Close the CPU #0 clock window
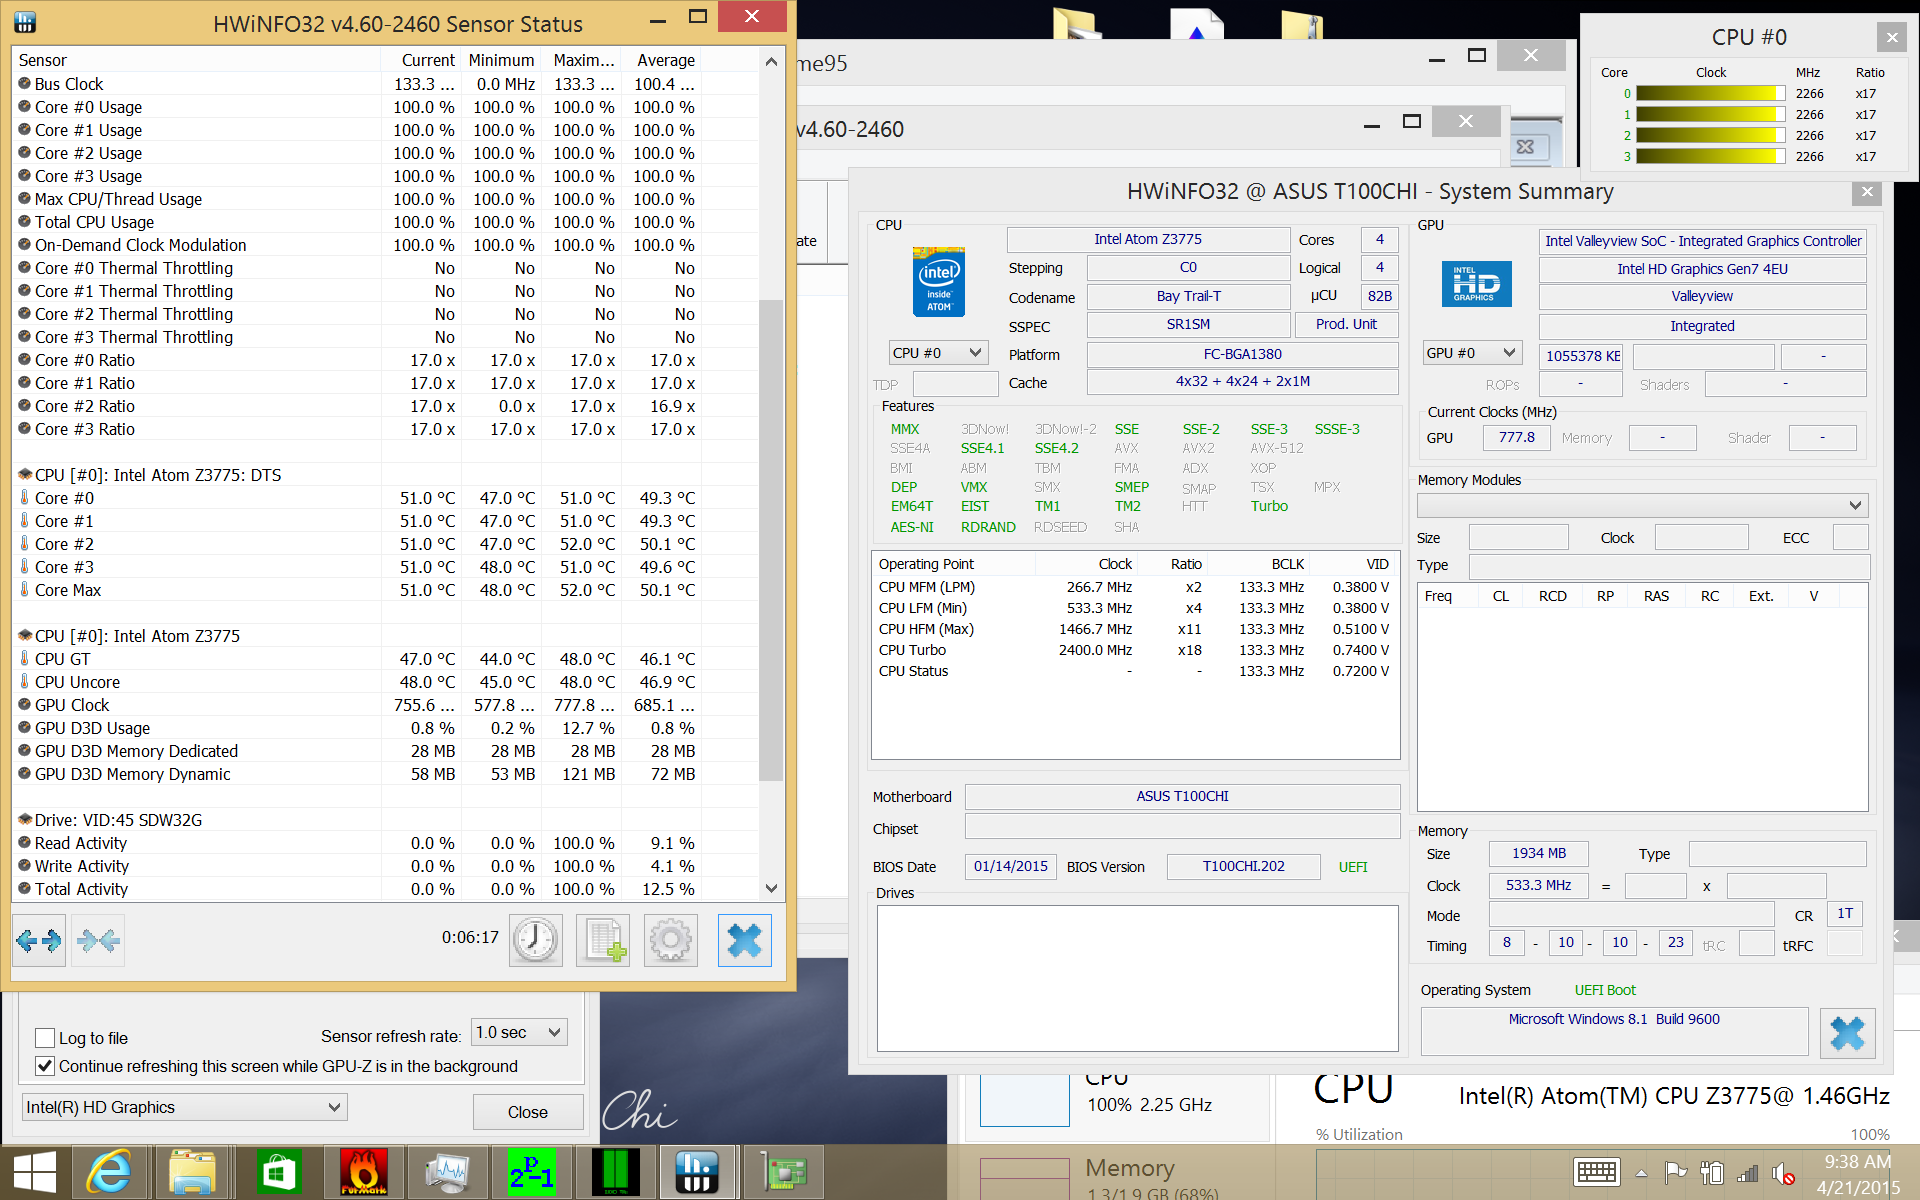The height and width of the screenshot is (1200, 1920). click(1892, 38)
